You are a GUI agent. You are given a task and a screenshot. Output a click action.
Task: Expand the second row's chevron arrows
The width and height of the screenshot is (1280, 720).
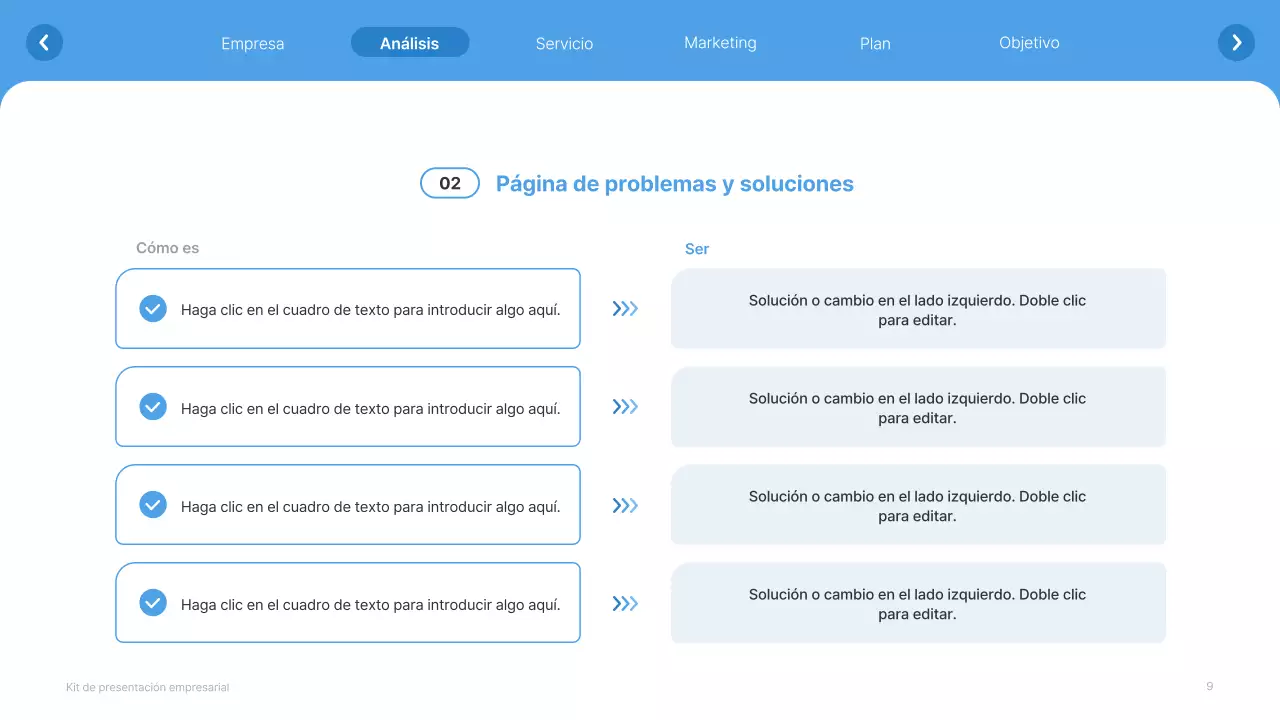coord(625,406)
